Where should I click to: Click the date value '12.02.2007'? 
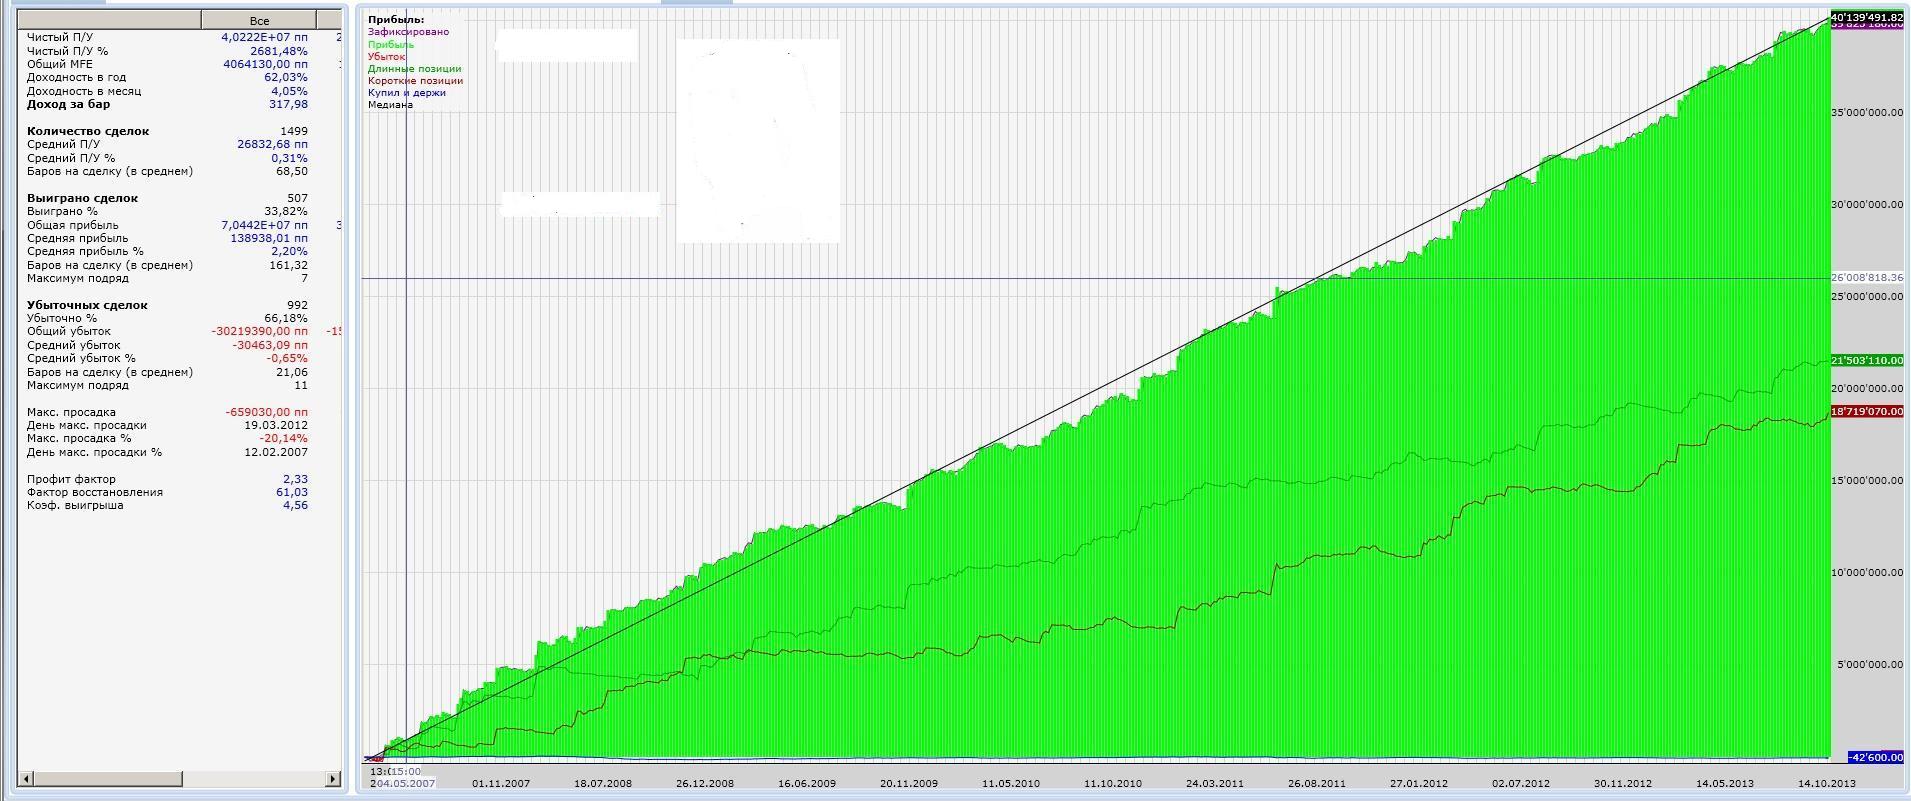point(276,452)
